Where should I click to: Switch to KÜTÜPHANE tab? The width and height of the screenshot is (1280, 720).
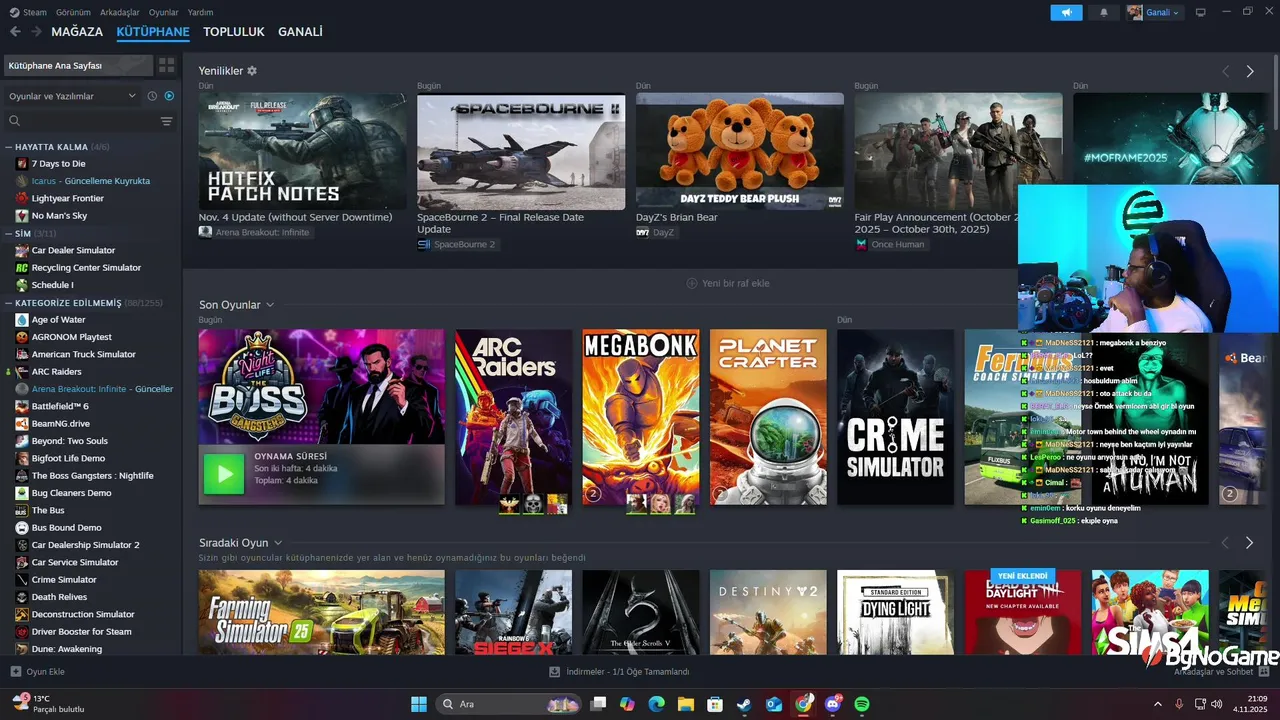[153, 32]
